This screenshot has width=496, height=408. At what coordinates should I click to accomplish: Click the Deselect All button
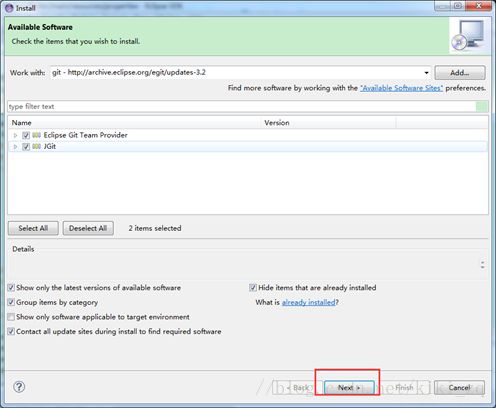88,228
